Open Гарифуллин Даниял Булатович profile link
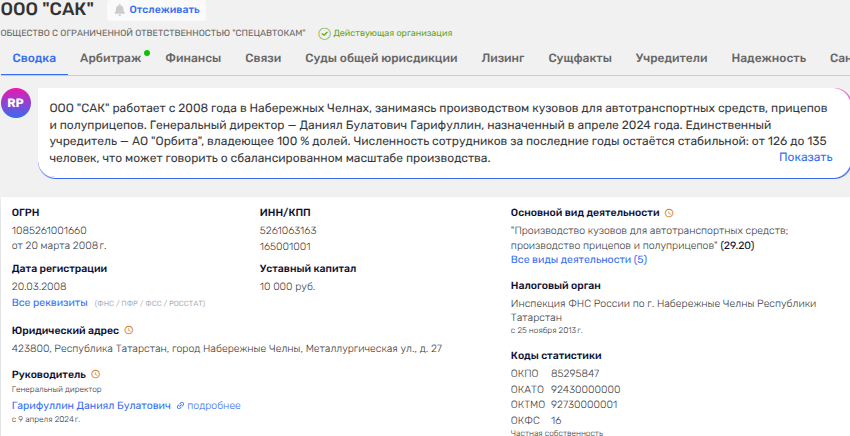Viewport: 850px width, 436px height. coord(91,405)
